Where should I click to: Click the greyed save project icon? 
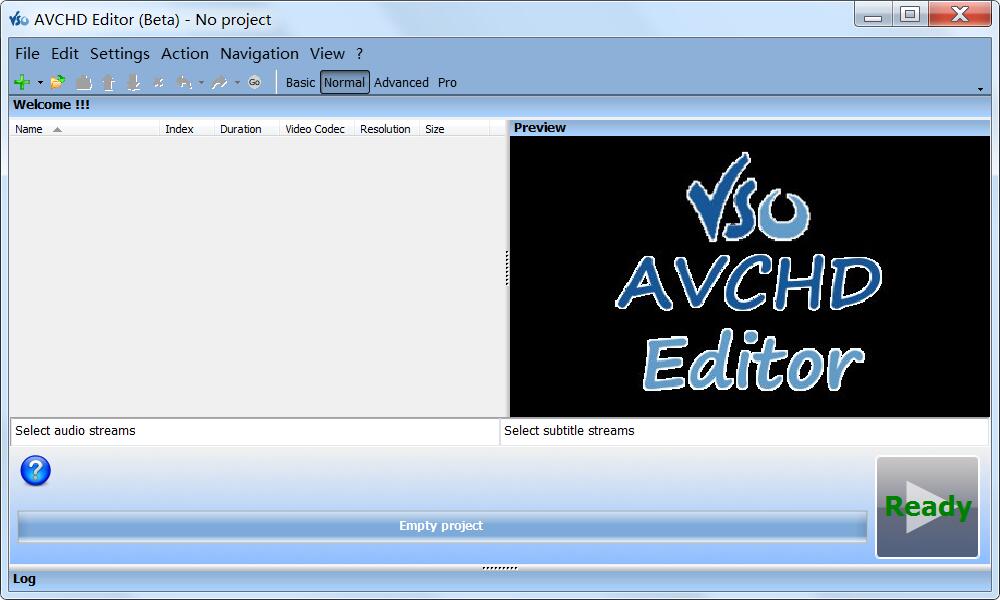84,83
